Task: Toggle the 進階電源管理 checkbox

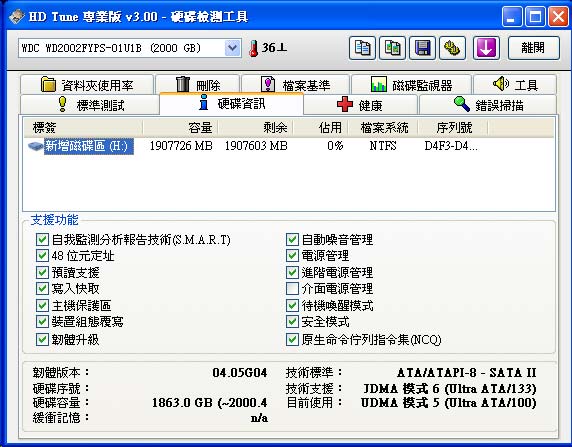Action: 292,272
